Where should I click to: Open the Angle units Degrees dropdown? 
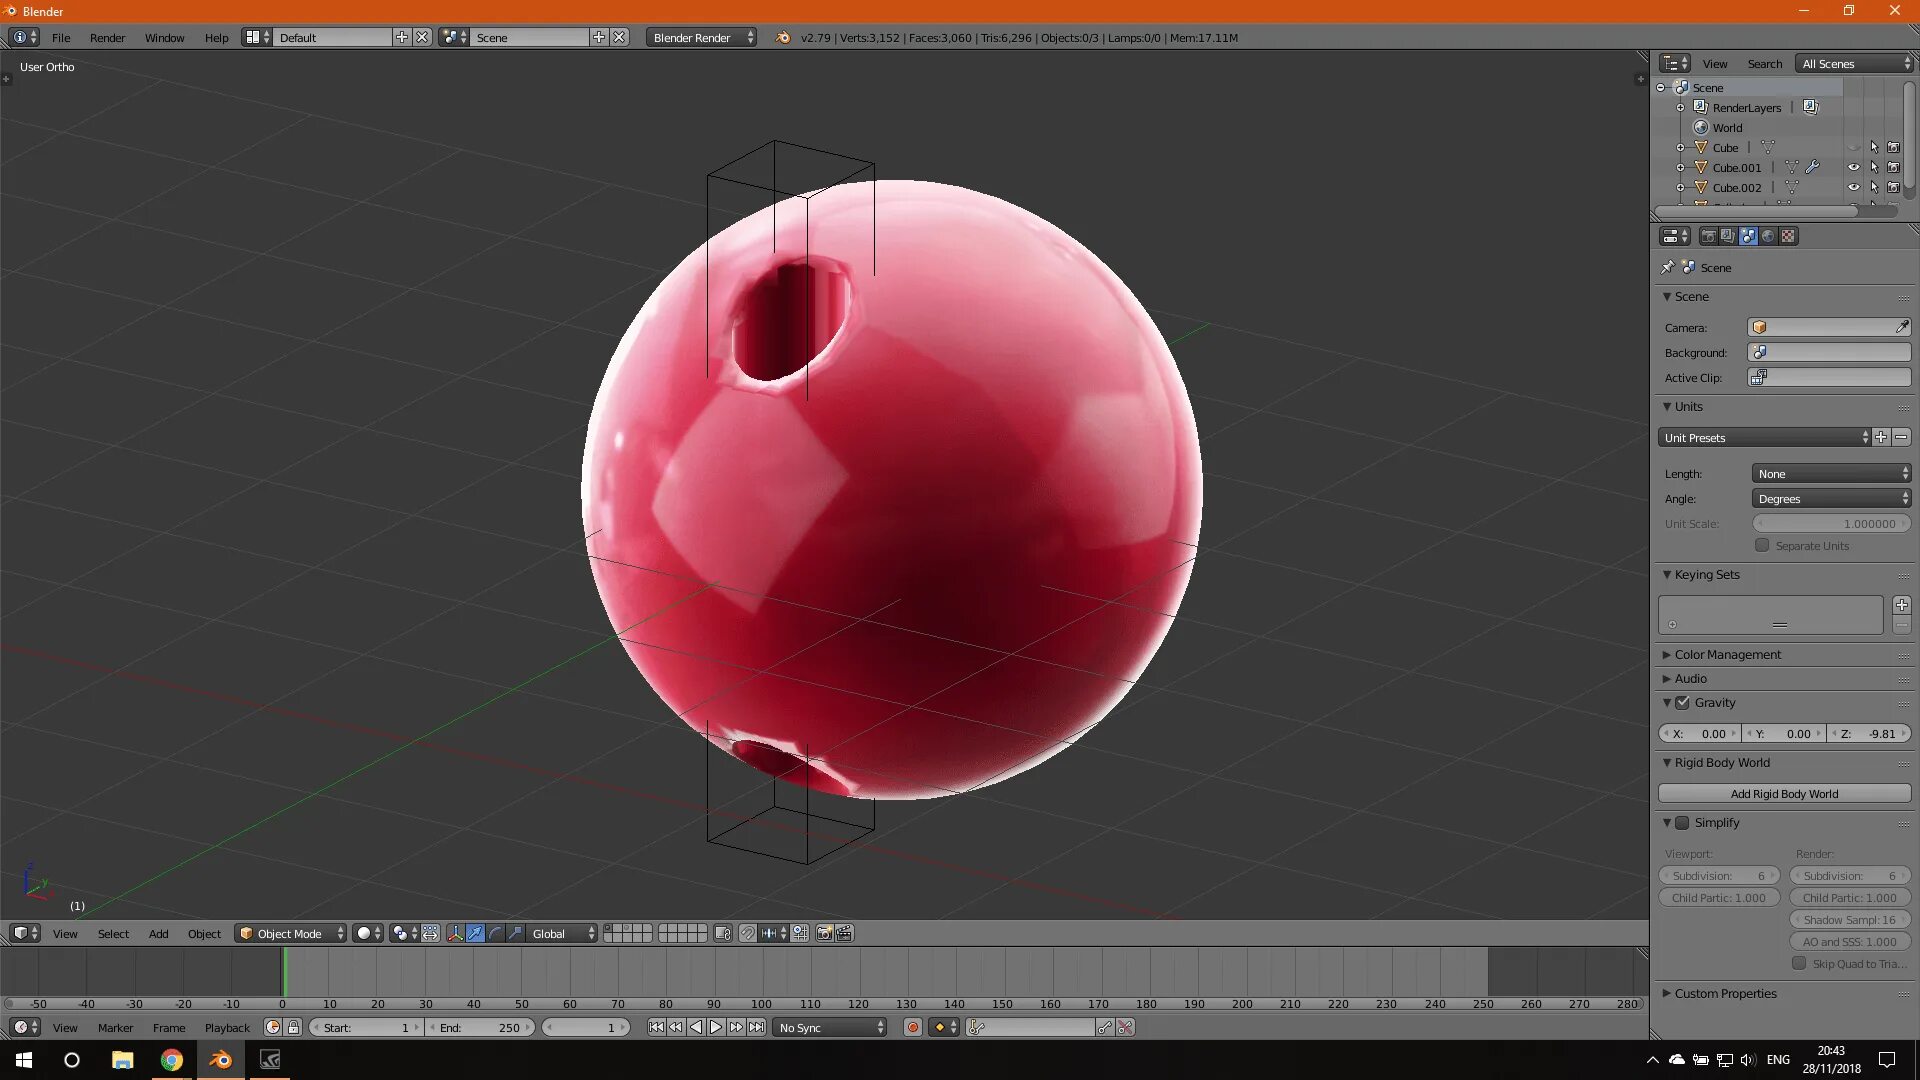click(1831, 499)
